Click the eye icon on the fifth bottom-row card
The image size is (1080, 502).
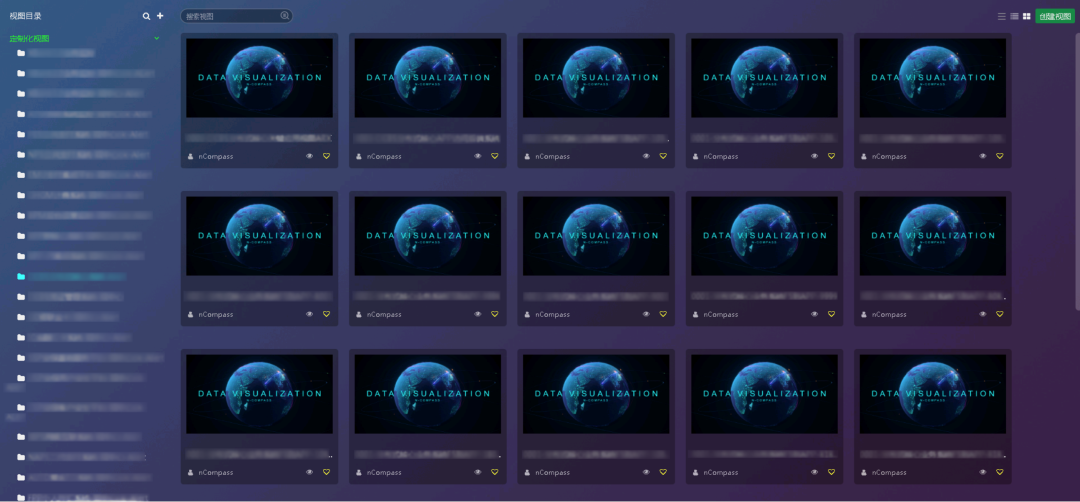[x=983, y=472]
